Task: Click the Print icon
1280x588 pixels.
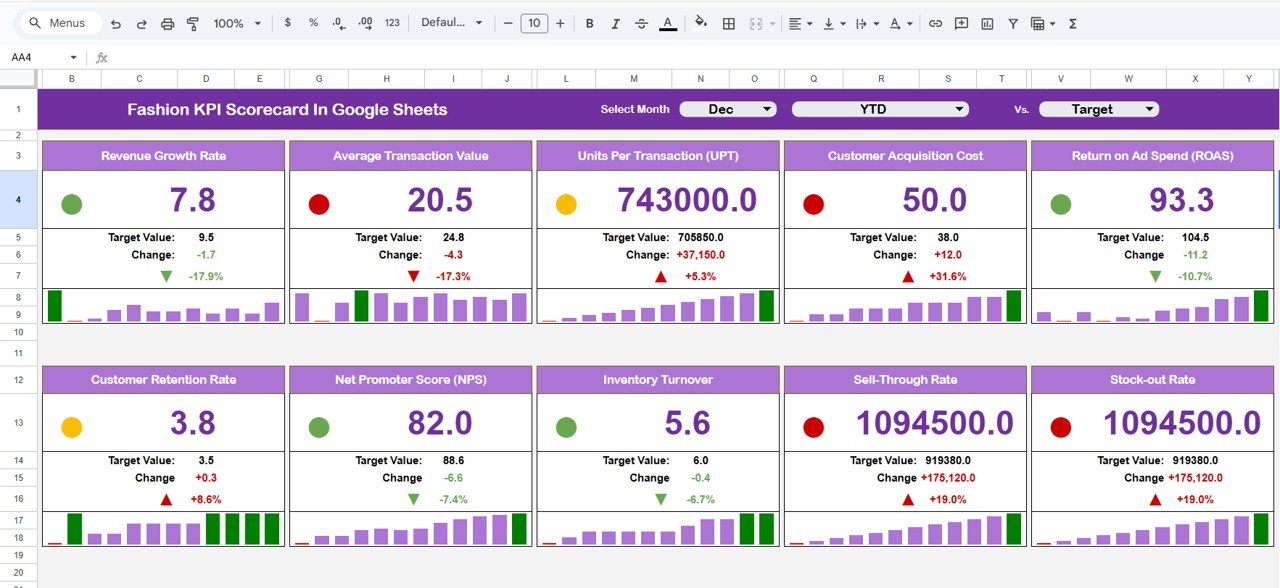Action: click(x=167, y=22)
